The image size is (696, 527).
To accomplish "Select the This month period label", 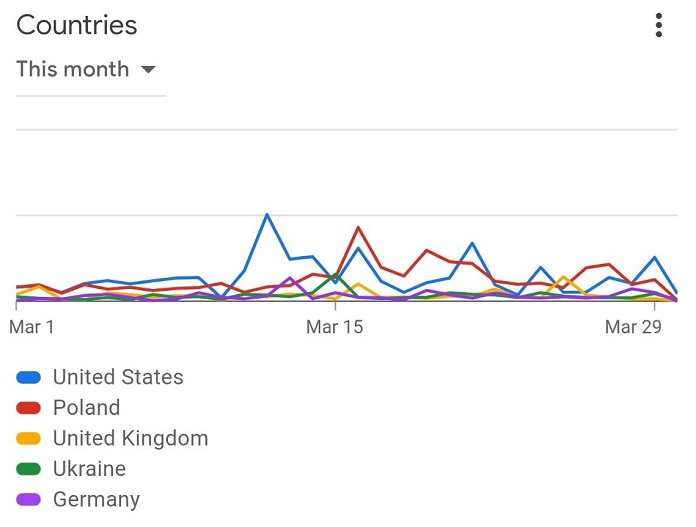I will coord(73,69).
